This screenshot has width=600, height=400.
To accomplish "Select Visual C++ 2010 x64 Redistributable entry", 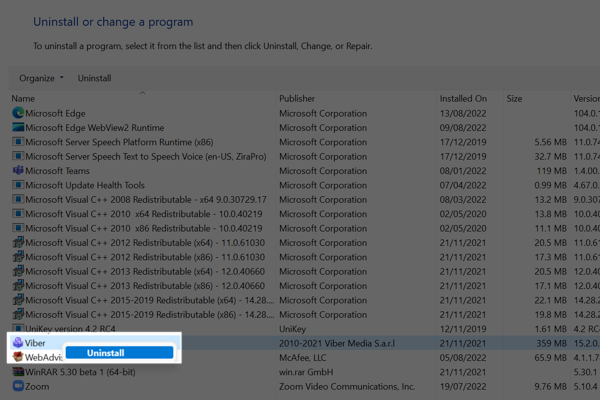I will click(x=144, y=214).
